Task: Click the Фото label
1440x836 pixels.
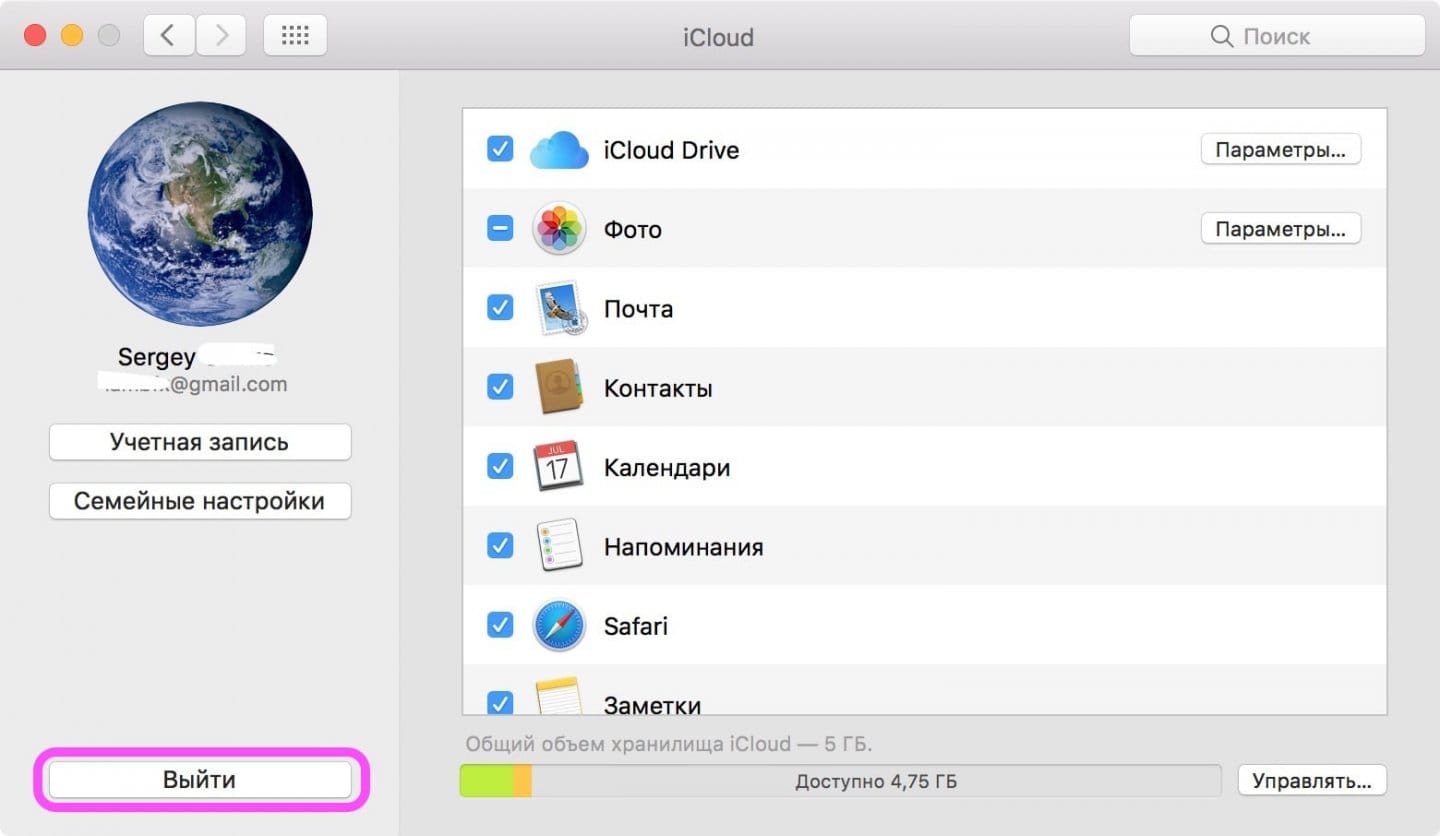Action: coord(633,229)
